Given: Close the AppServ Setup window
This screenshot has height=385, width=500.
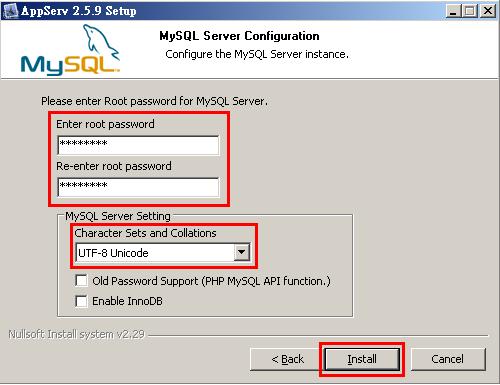Looking at the screenshot, I should click(x=488, y=11).
